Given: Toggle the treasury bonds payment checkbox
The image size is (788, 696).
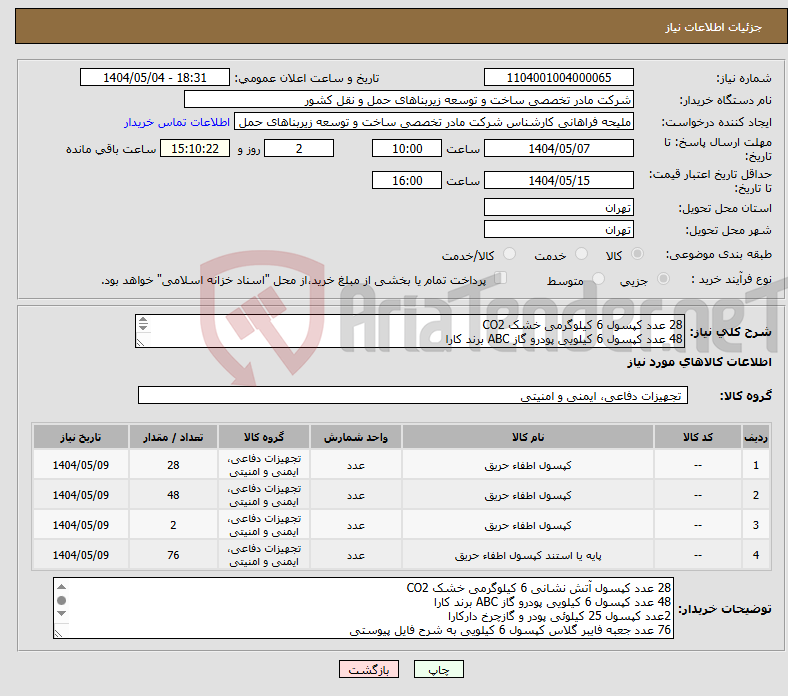Looking at the screenshot, I should click(501, 279).
